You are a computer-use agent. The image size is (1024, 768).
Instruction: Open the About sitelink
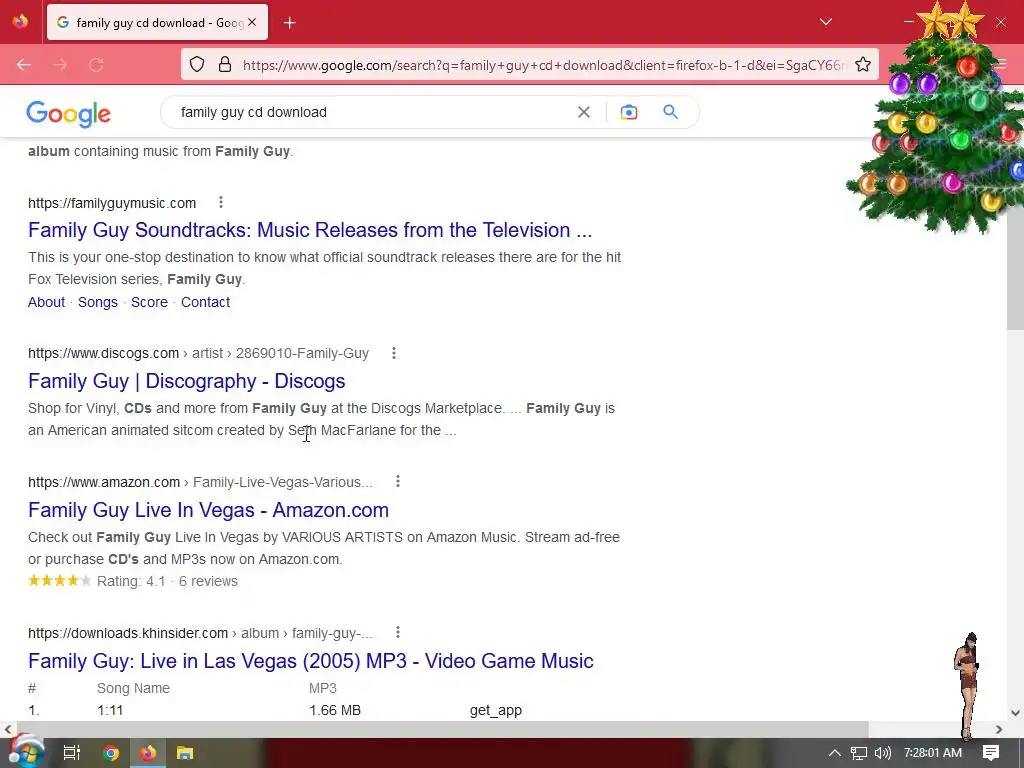46,302
